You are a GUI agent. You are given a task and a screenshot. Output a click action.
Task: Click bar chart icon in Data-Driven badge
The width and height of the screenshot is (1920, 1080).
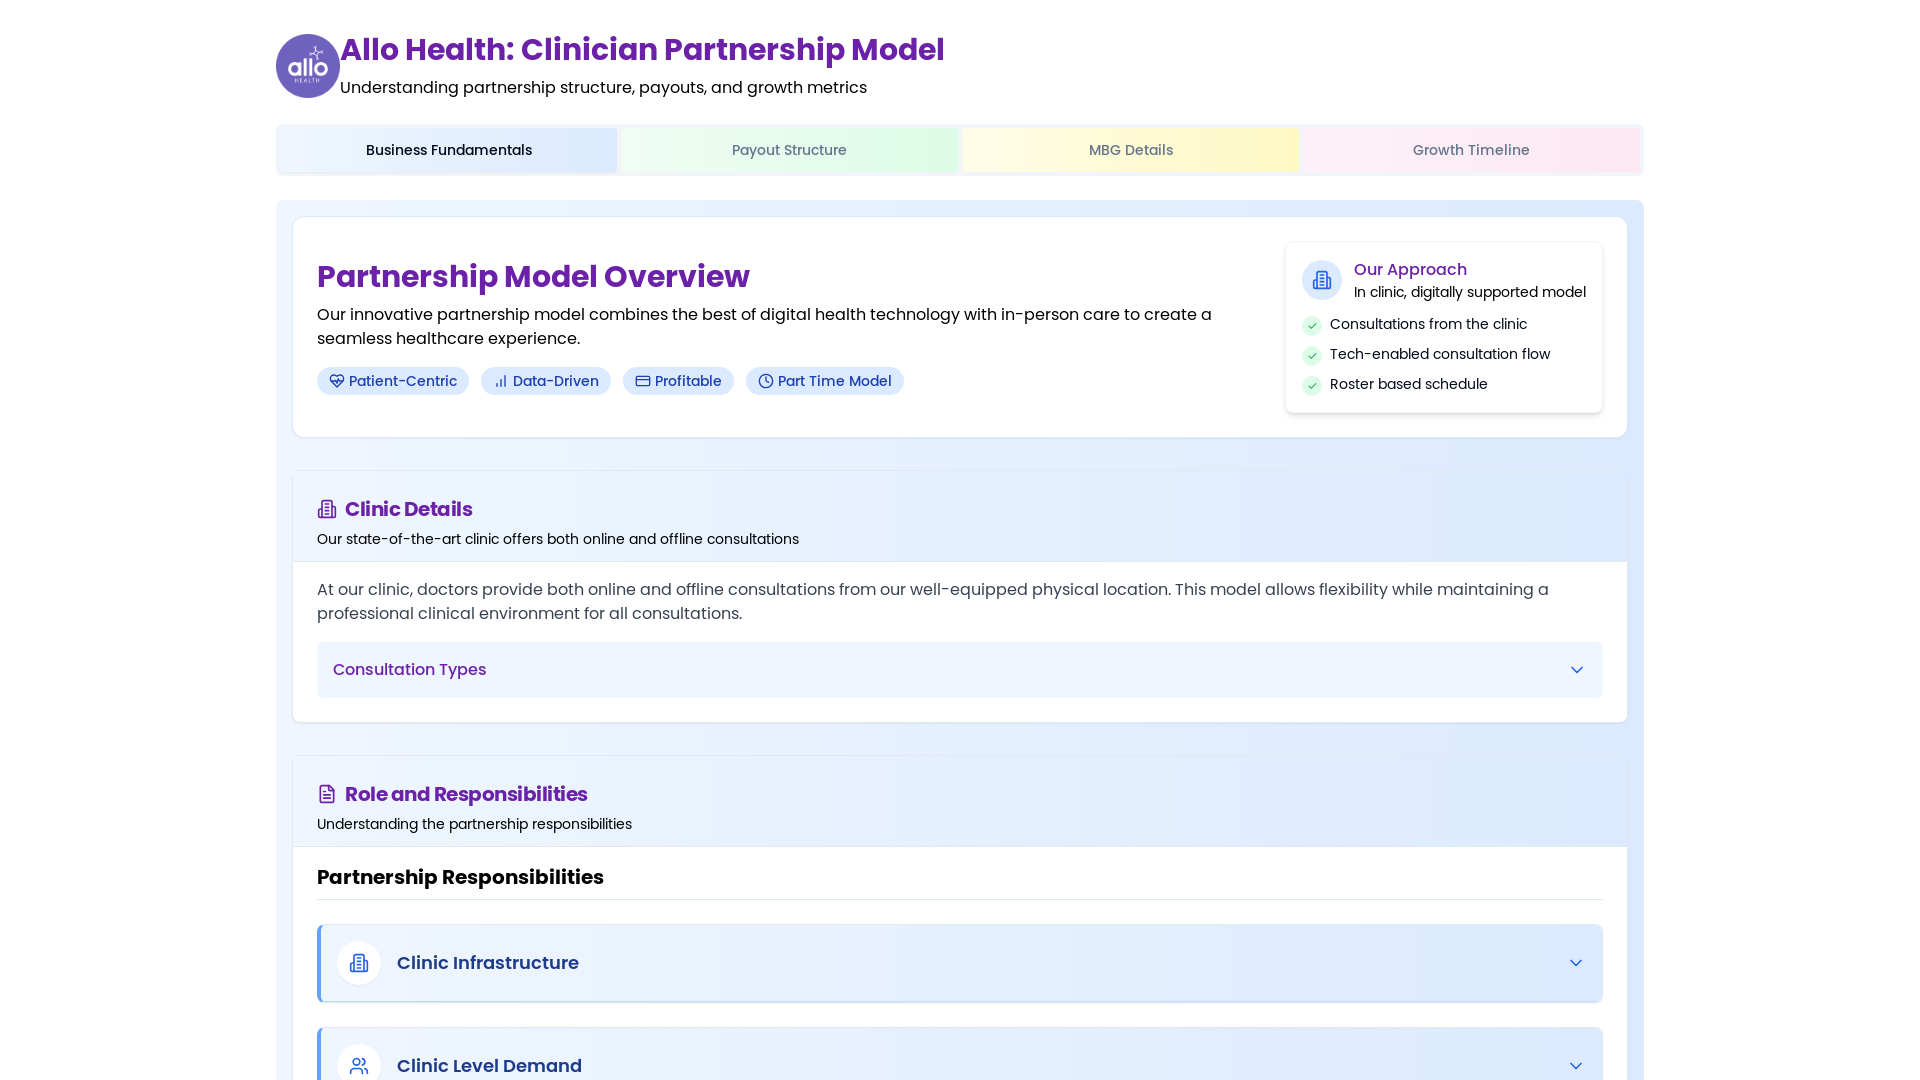(x=501, y=381)
